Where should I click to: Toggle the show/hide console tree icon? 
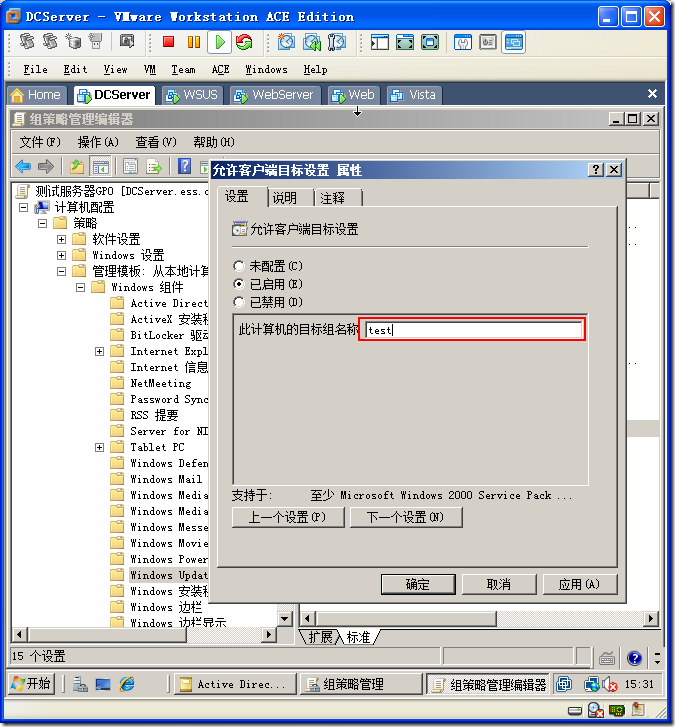[x=101, y=166]
